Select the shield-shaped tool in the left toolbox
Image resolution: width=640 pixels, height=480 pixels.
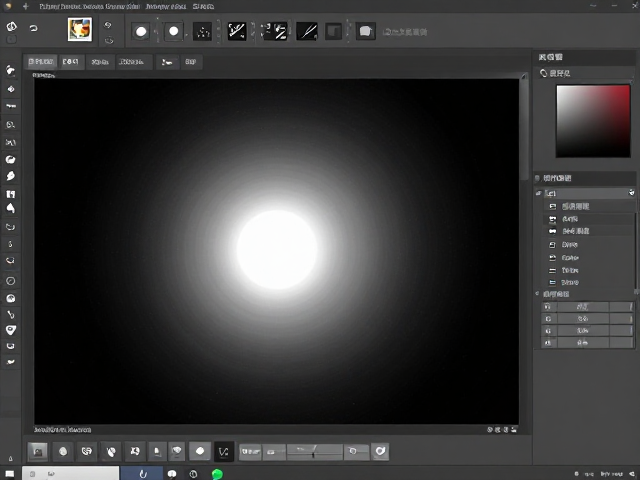pyautogui.click(x=11, y=330)
